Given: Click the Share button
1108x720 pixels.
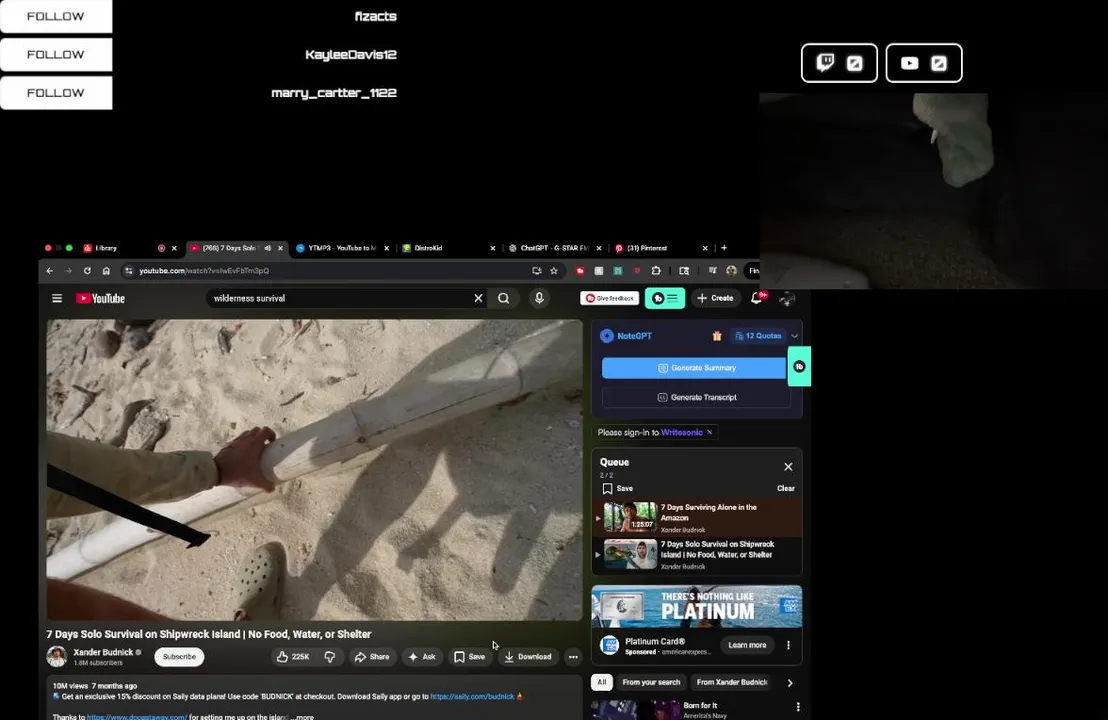Looking at the screenshot, I should pyautogui.click(x=372, y=656).
